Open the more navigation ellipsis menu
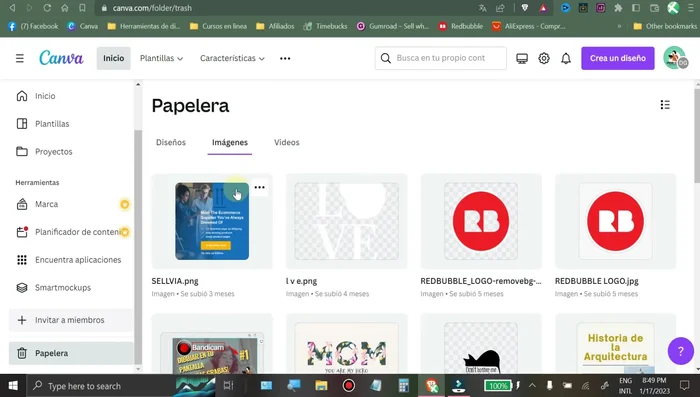 click(285, 58)
